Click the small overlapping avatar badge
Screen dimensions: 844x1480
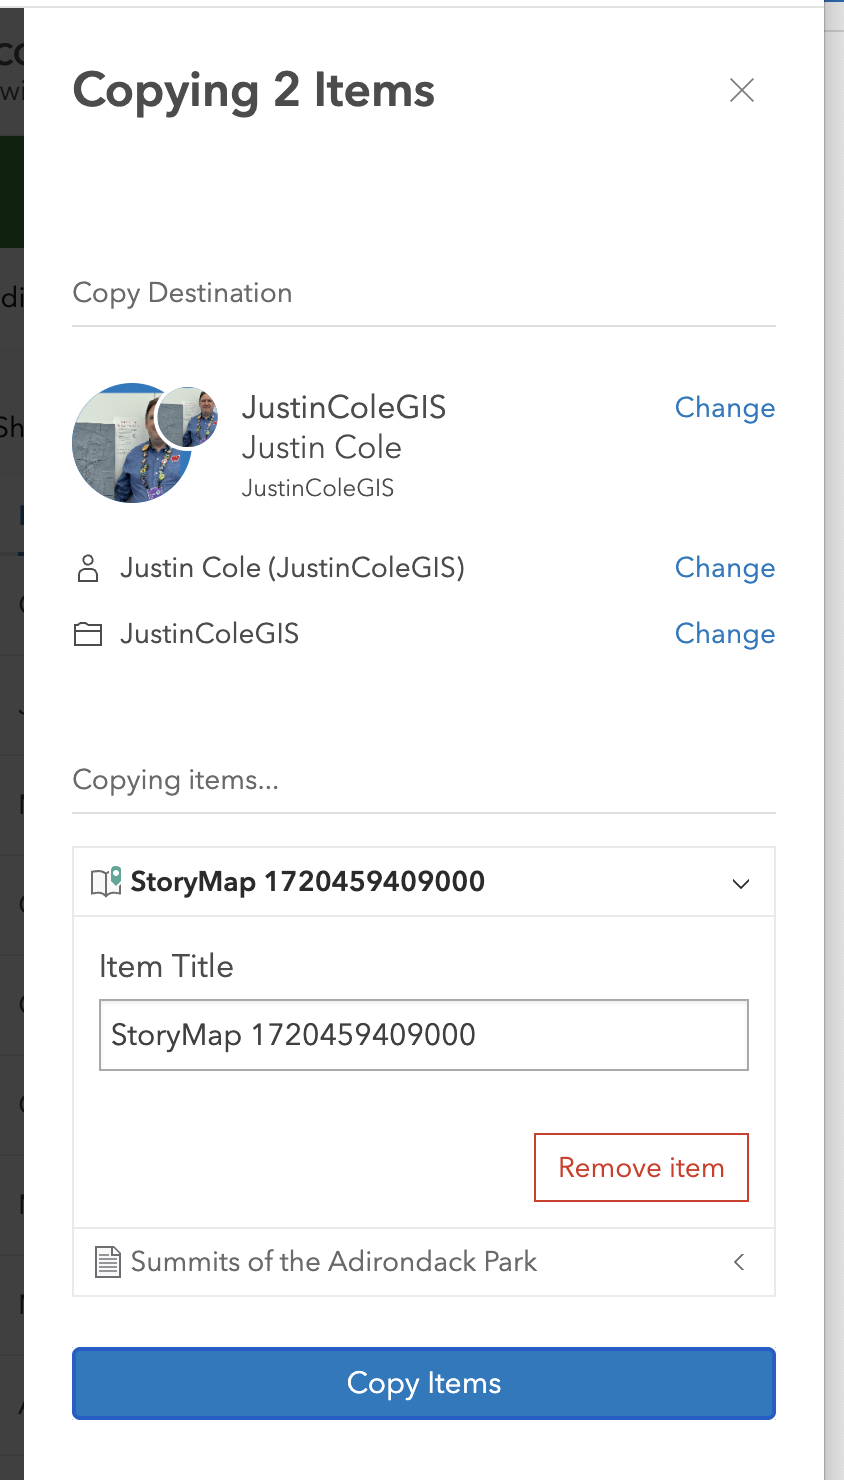(190, 415)
